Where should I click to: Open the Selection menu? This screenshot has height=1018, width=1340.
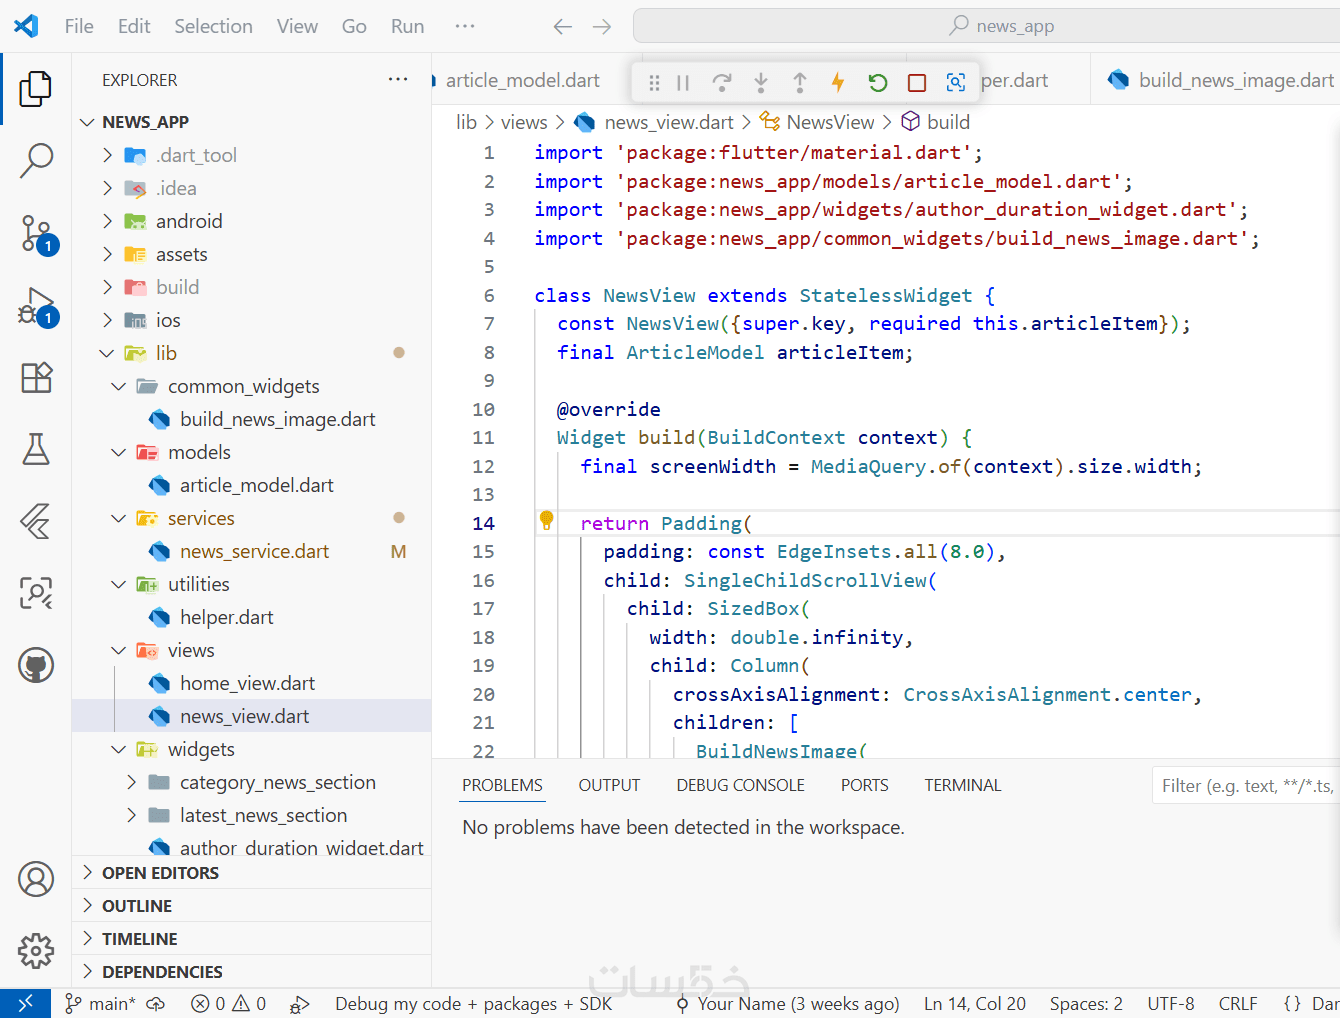coord(213,26)
